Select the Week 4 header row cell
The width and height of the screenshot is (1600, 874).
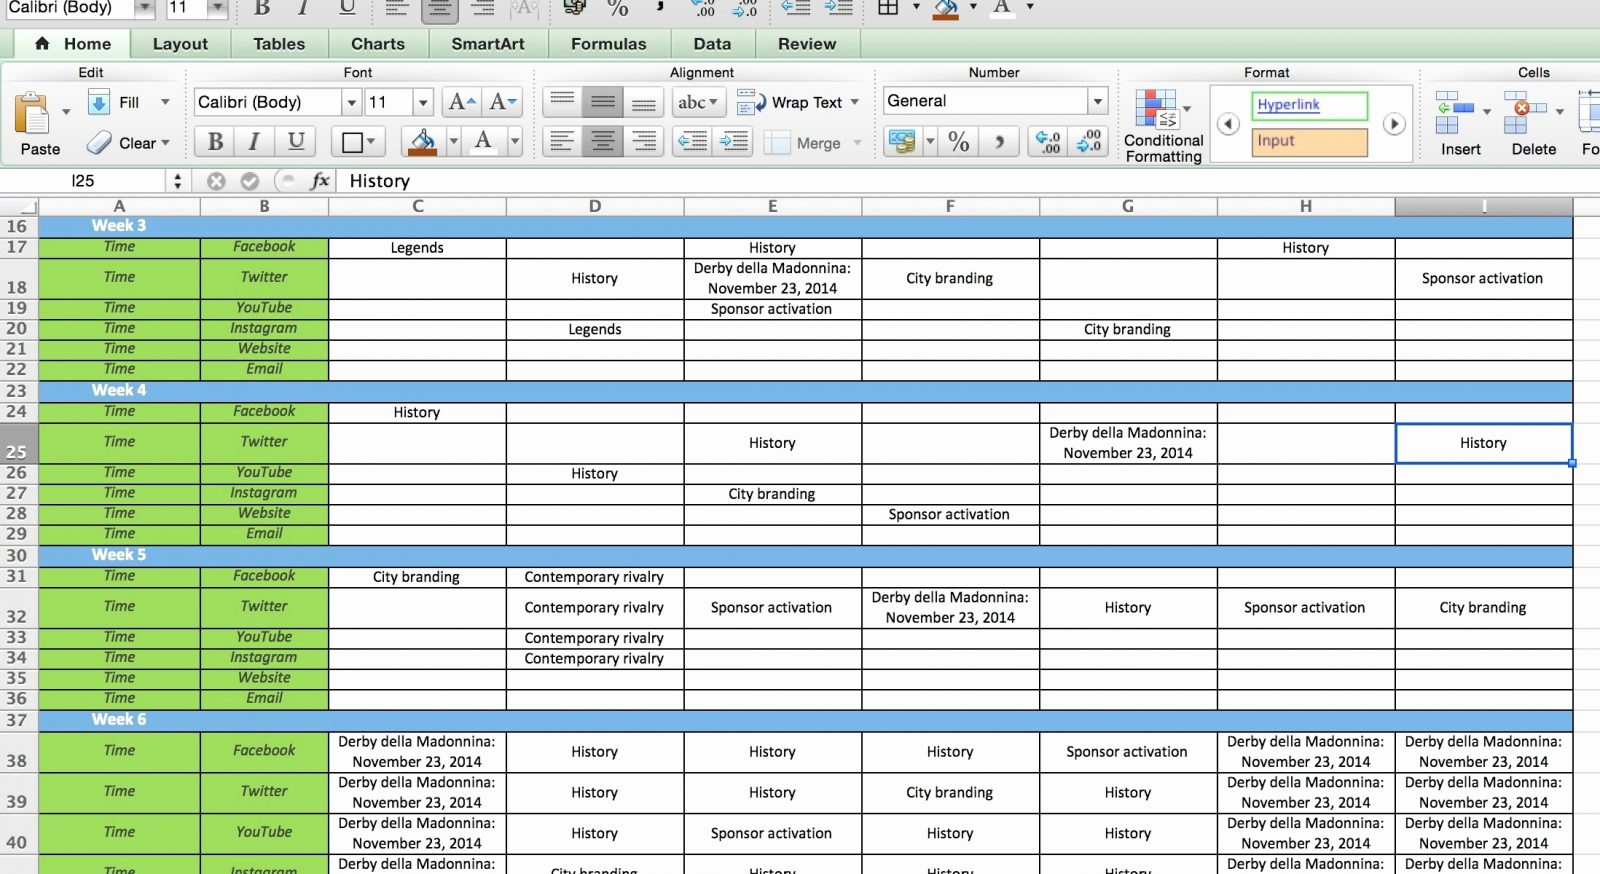click(x=119, y=390)
